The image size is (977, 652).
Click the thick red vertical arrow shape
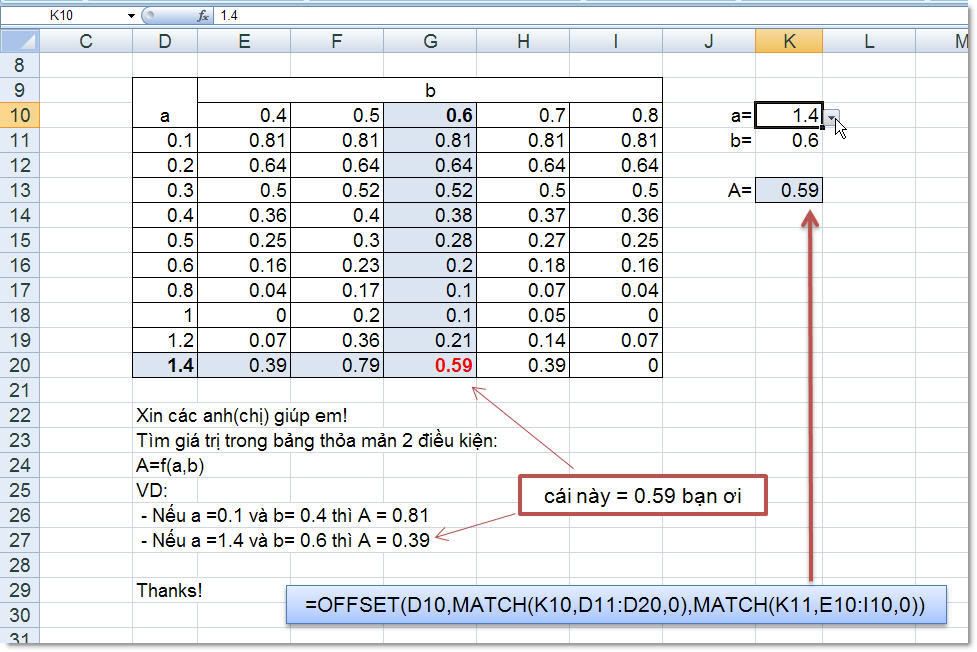(x=810, y=400)
